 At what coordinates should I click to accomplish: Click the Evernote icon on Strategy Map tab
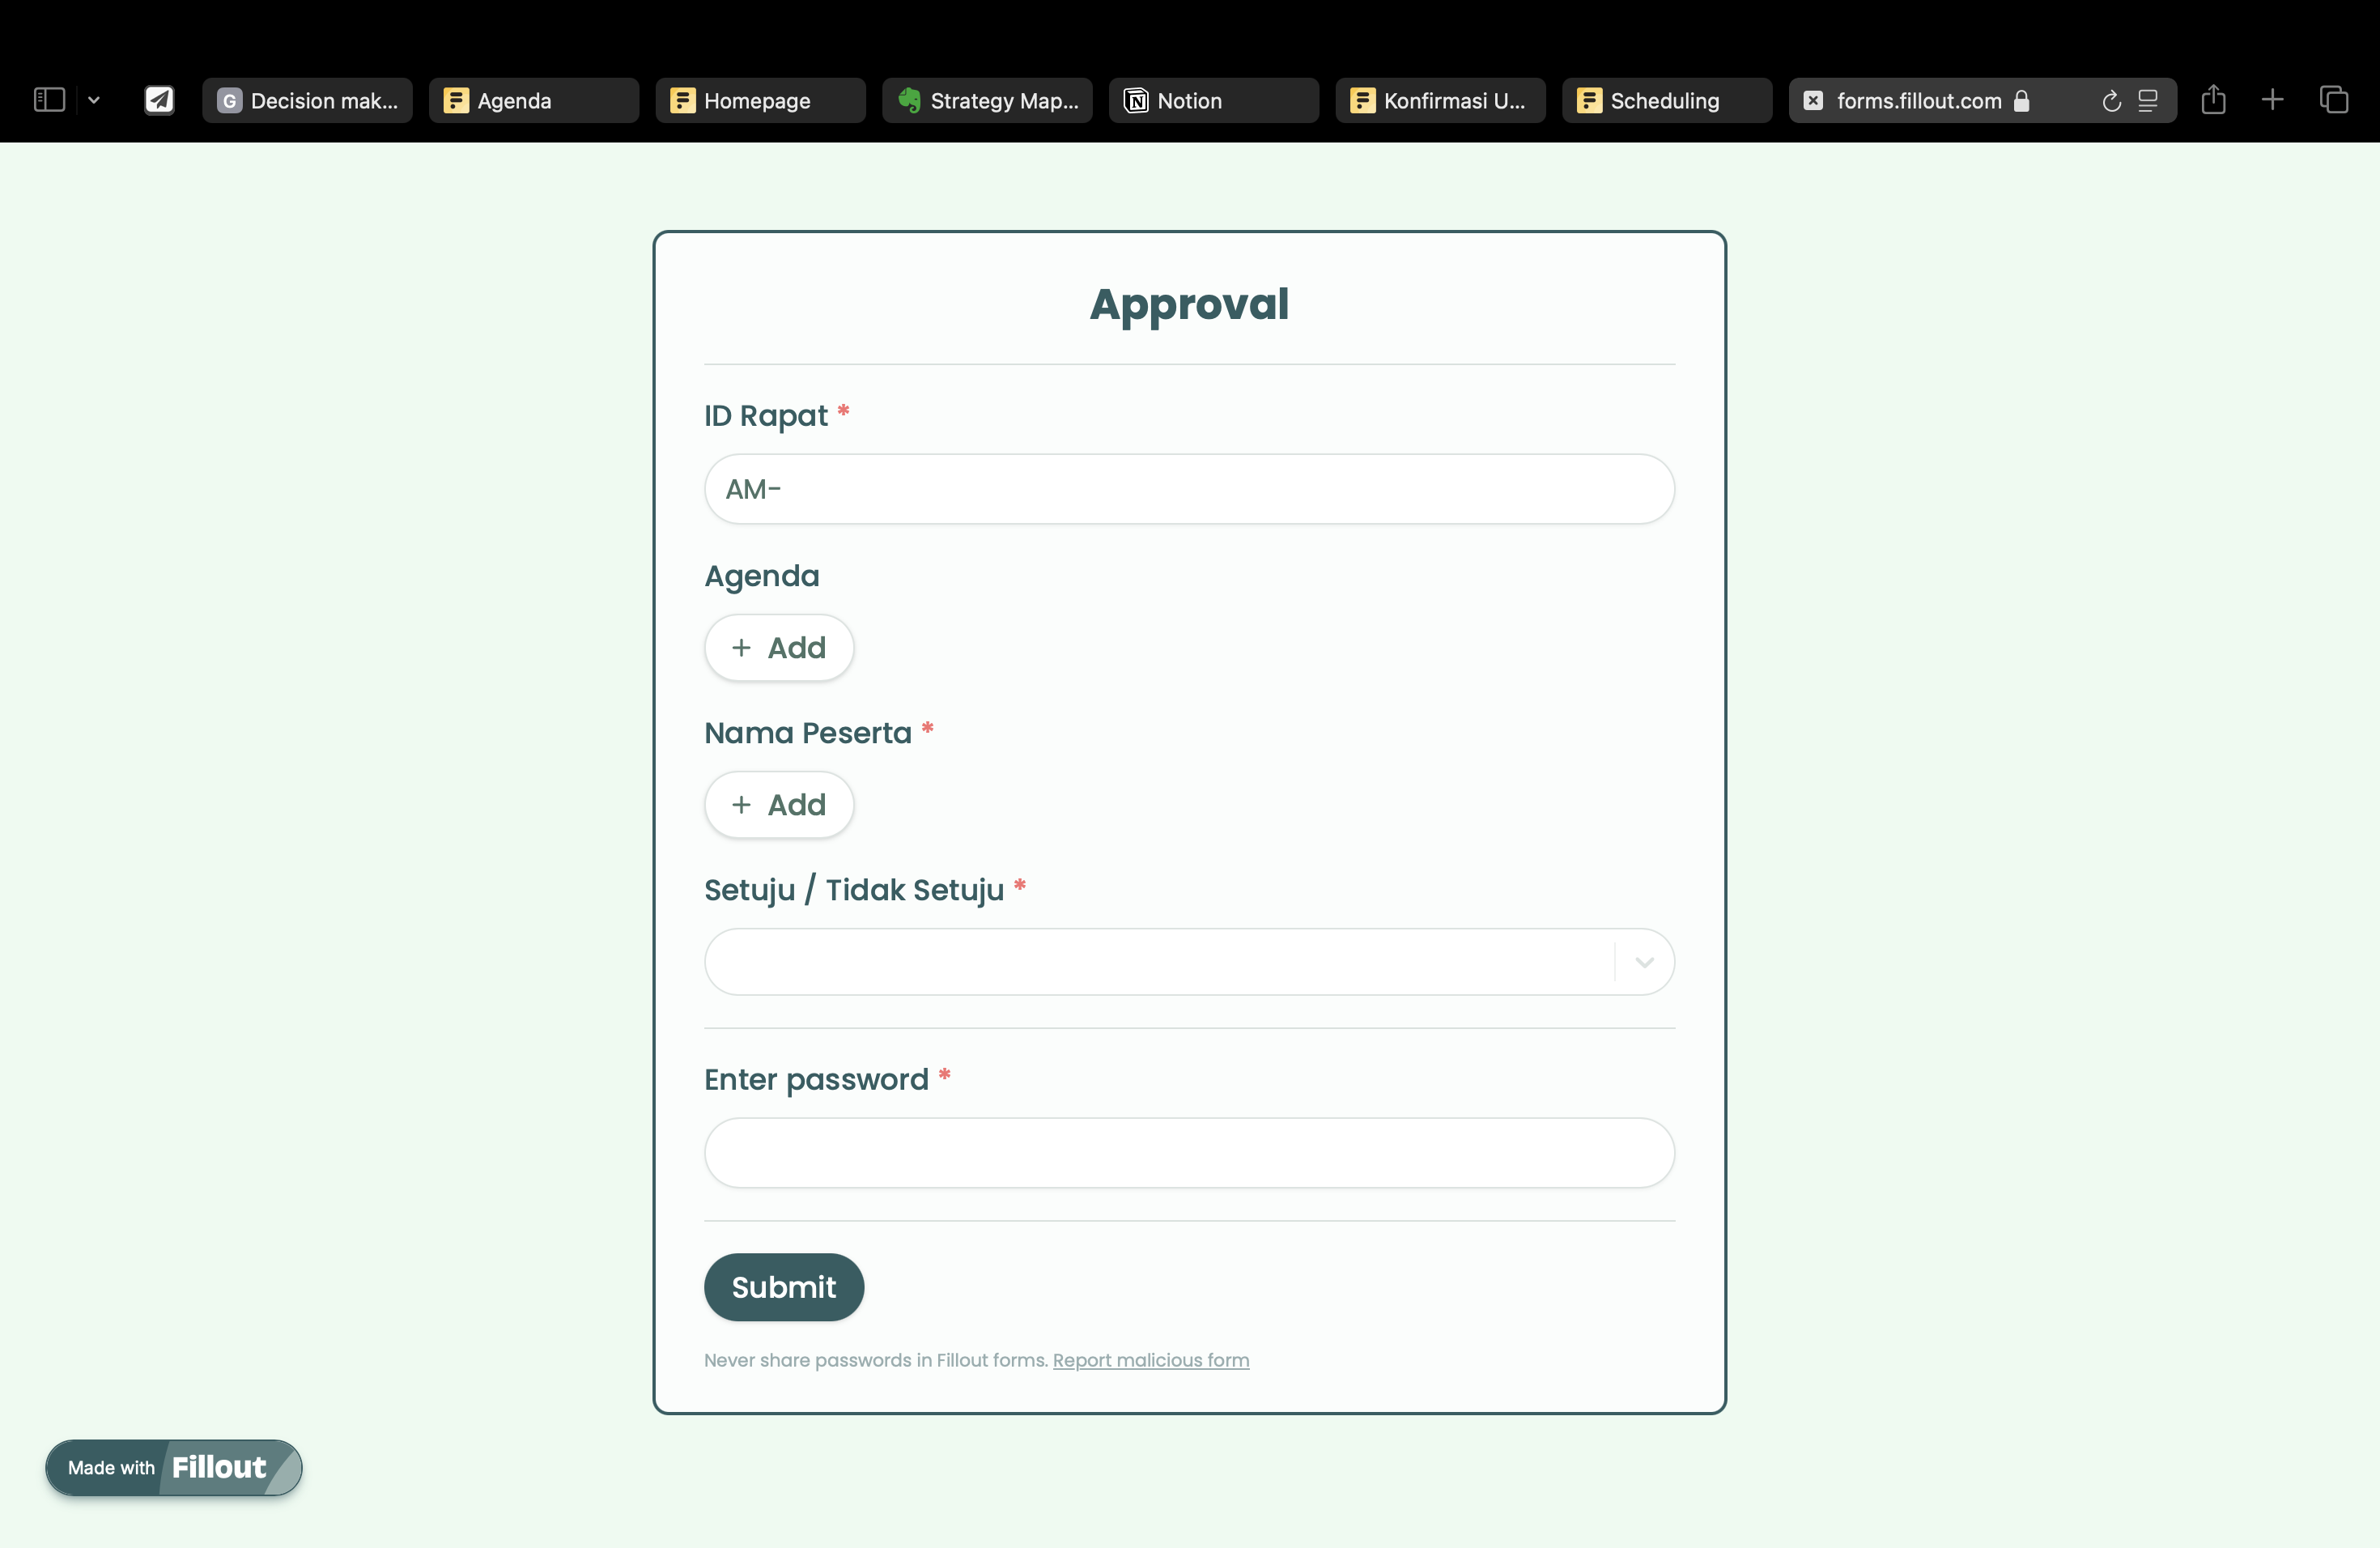(909, 100)
